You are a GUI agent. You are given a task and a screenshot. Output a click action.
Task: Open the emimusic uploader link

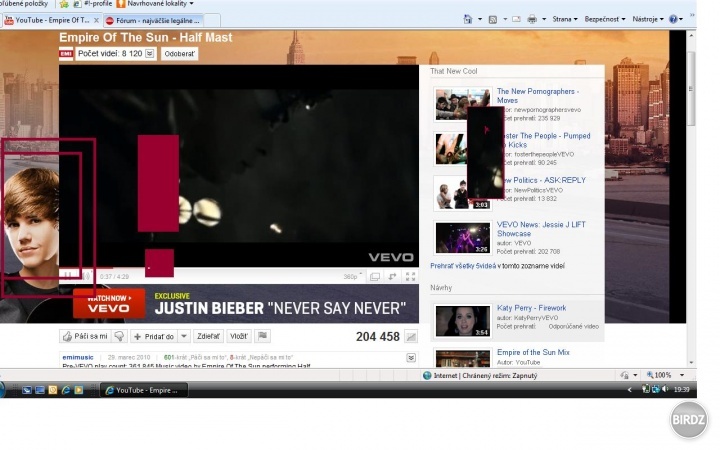click(78, 357)
